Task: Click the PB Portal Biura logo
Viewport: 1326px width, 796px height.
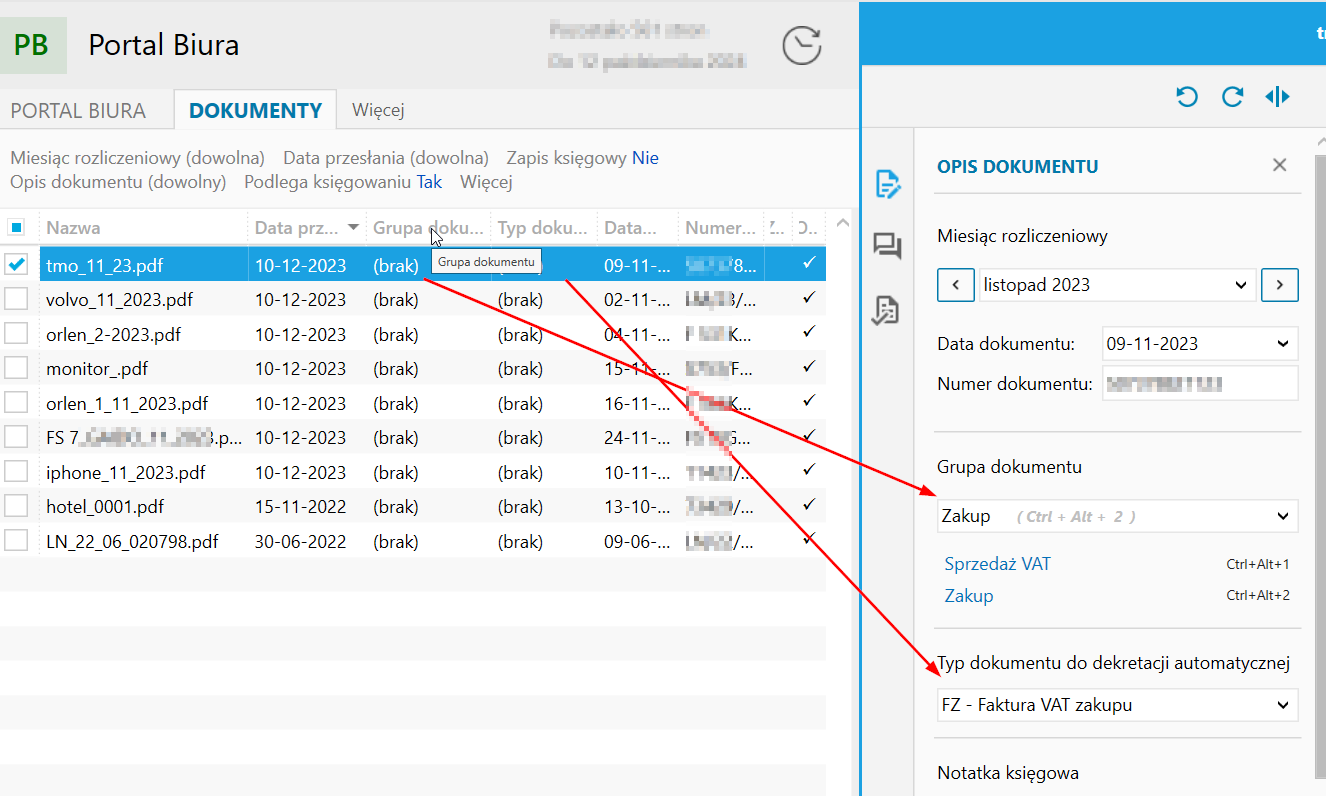Action: click(32, 45)
